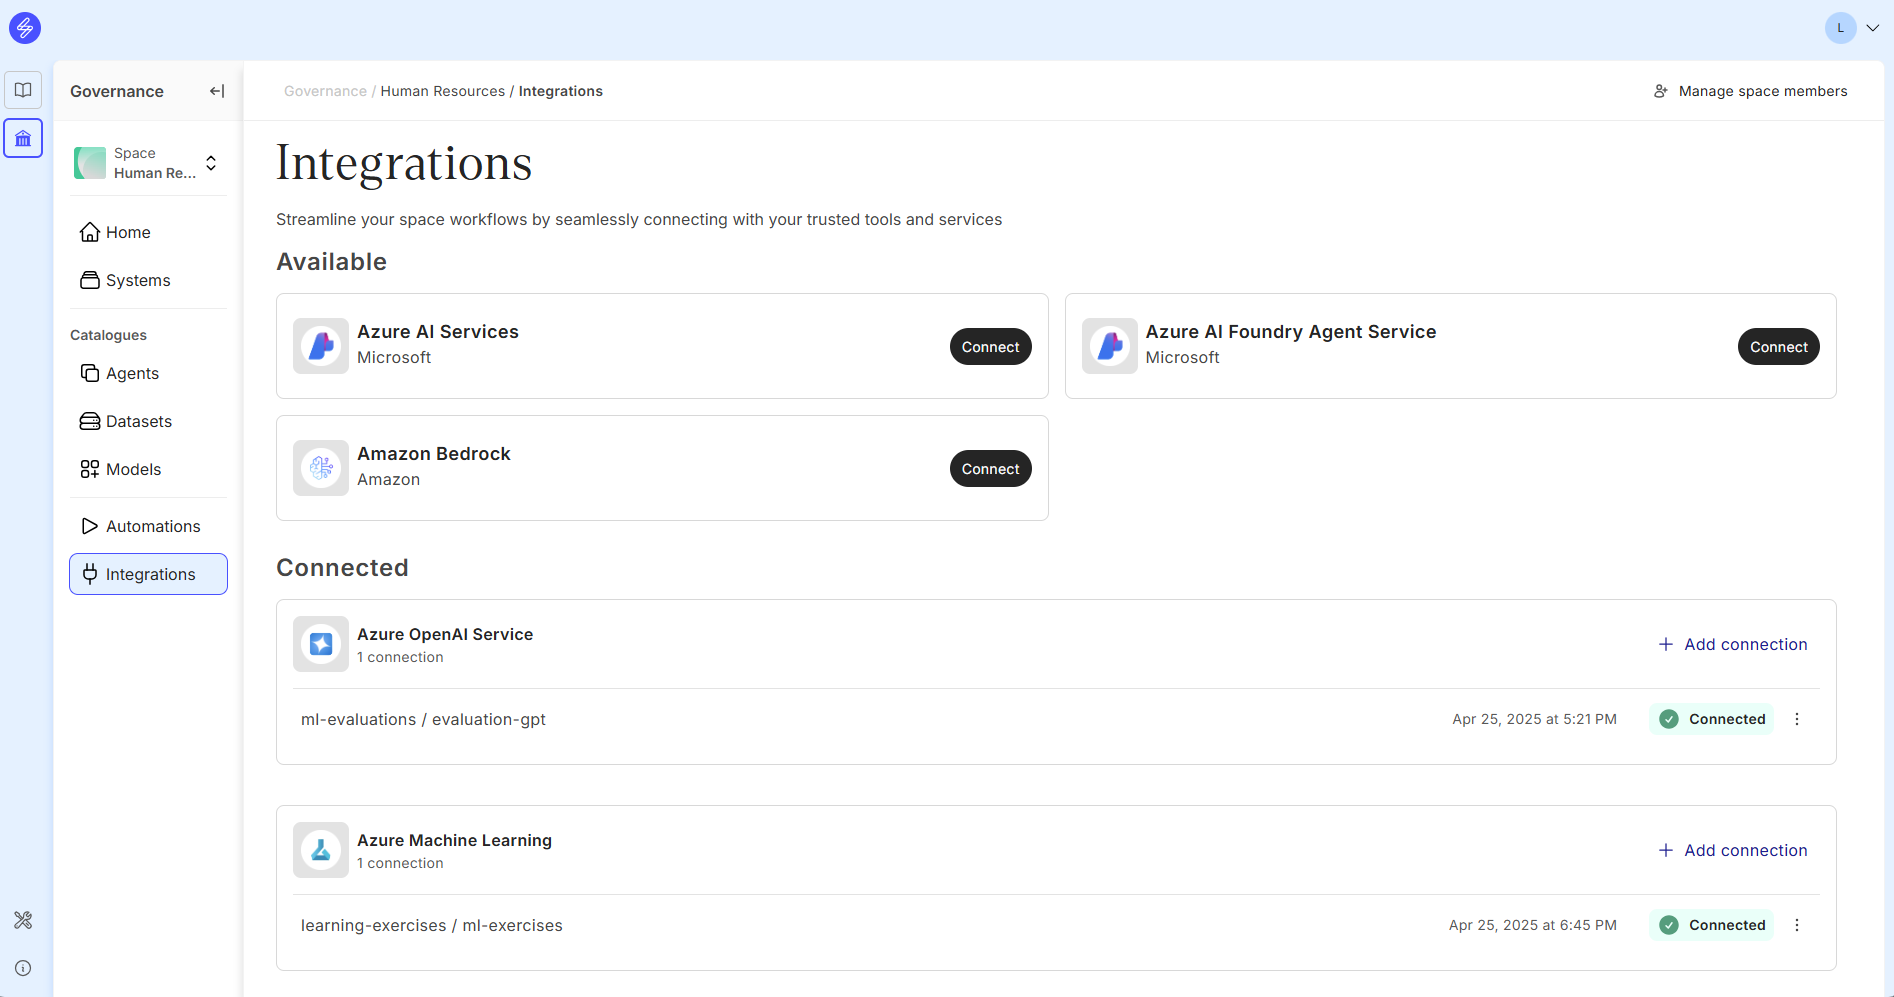
Task: Click the Azure OpenAI Service logo icon
Action: click(x=321, y=644)
